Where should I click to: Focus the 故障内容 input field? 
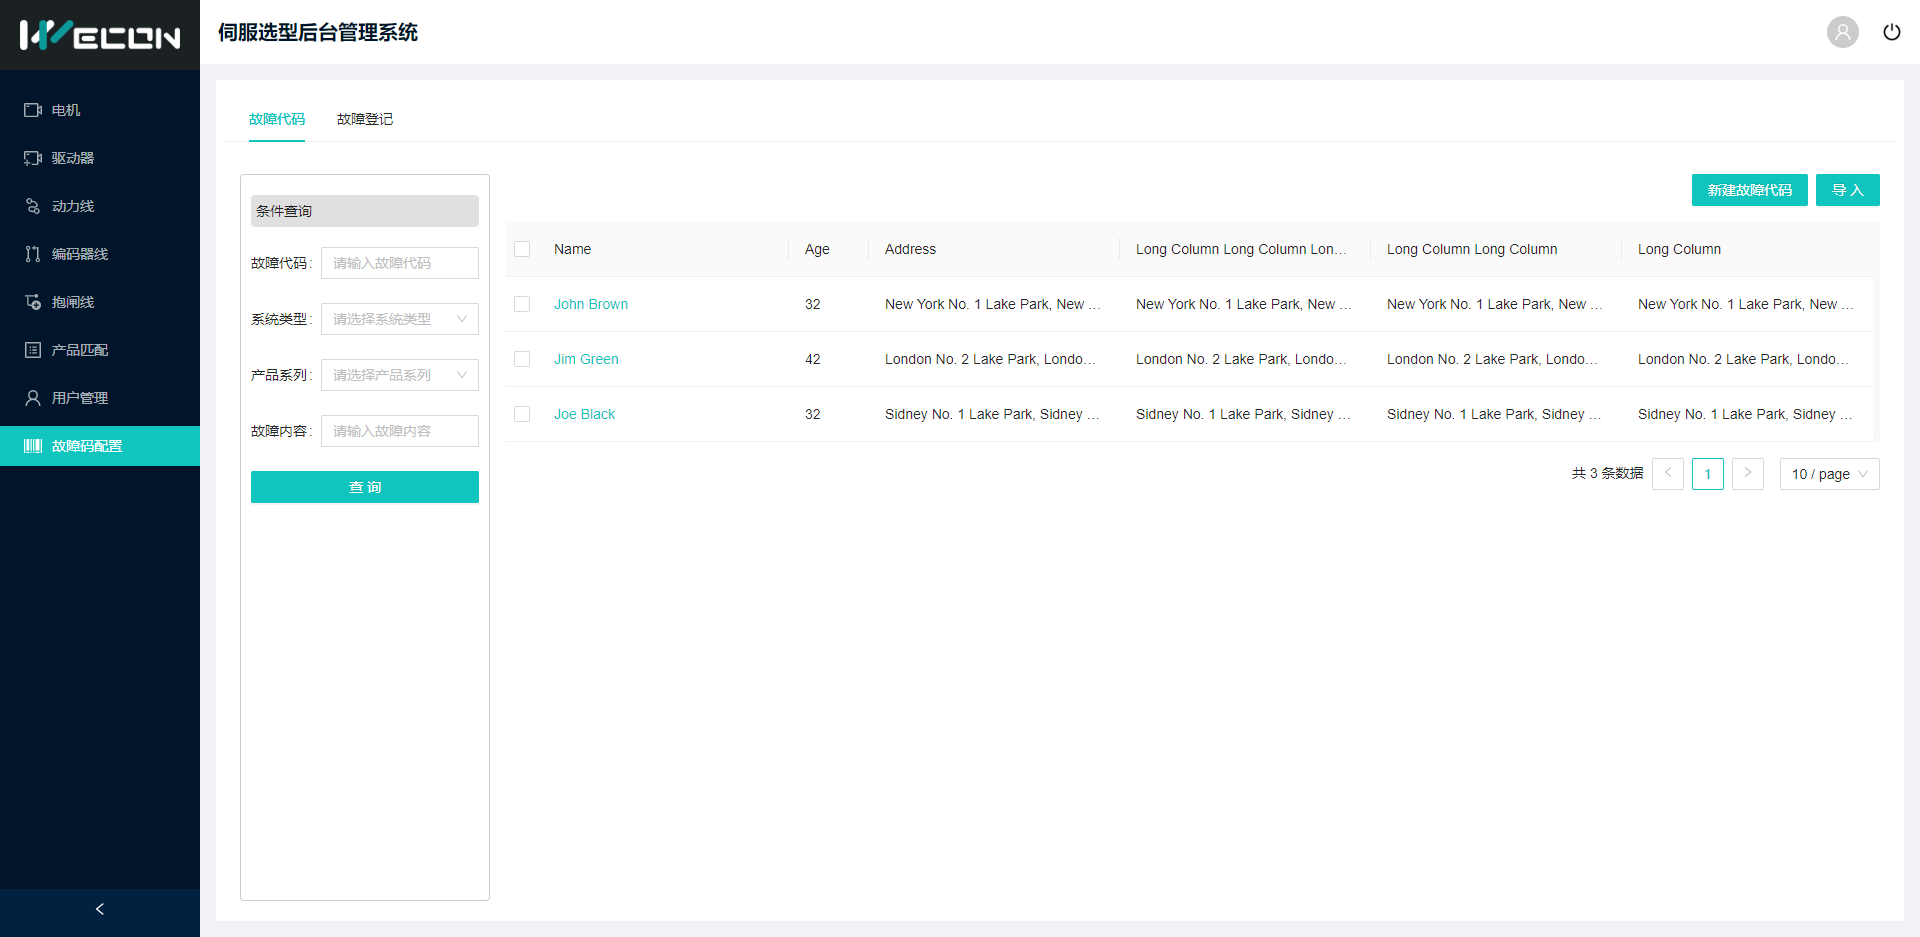coord(399,431)
